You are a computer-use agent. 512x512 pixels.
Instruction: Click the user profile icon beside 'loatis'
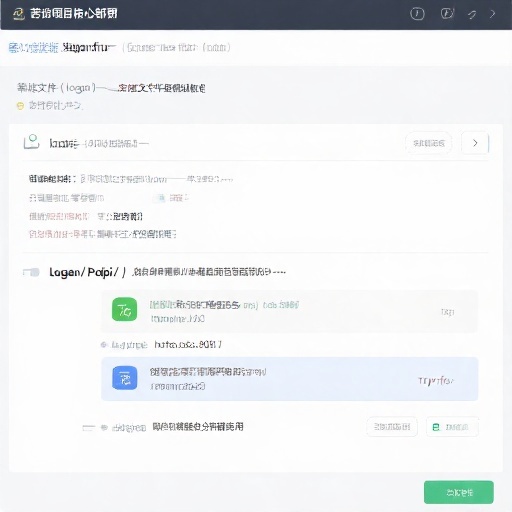coord(32,142)
